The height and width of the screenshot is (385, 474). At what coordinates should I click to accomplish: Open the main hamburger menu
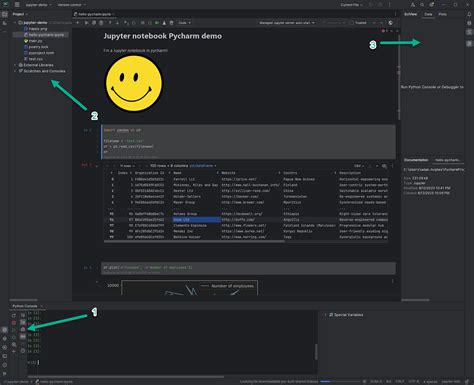17,5
